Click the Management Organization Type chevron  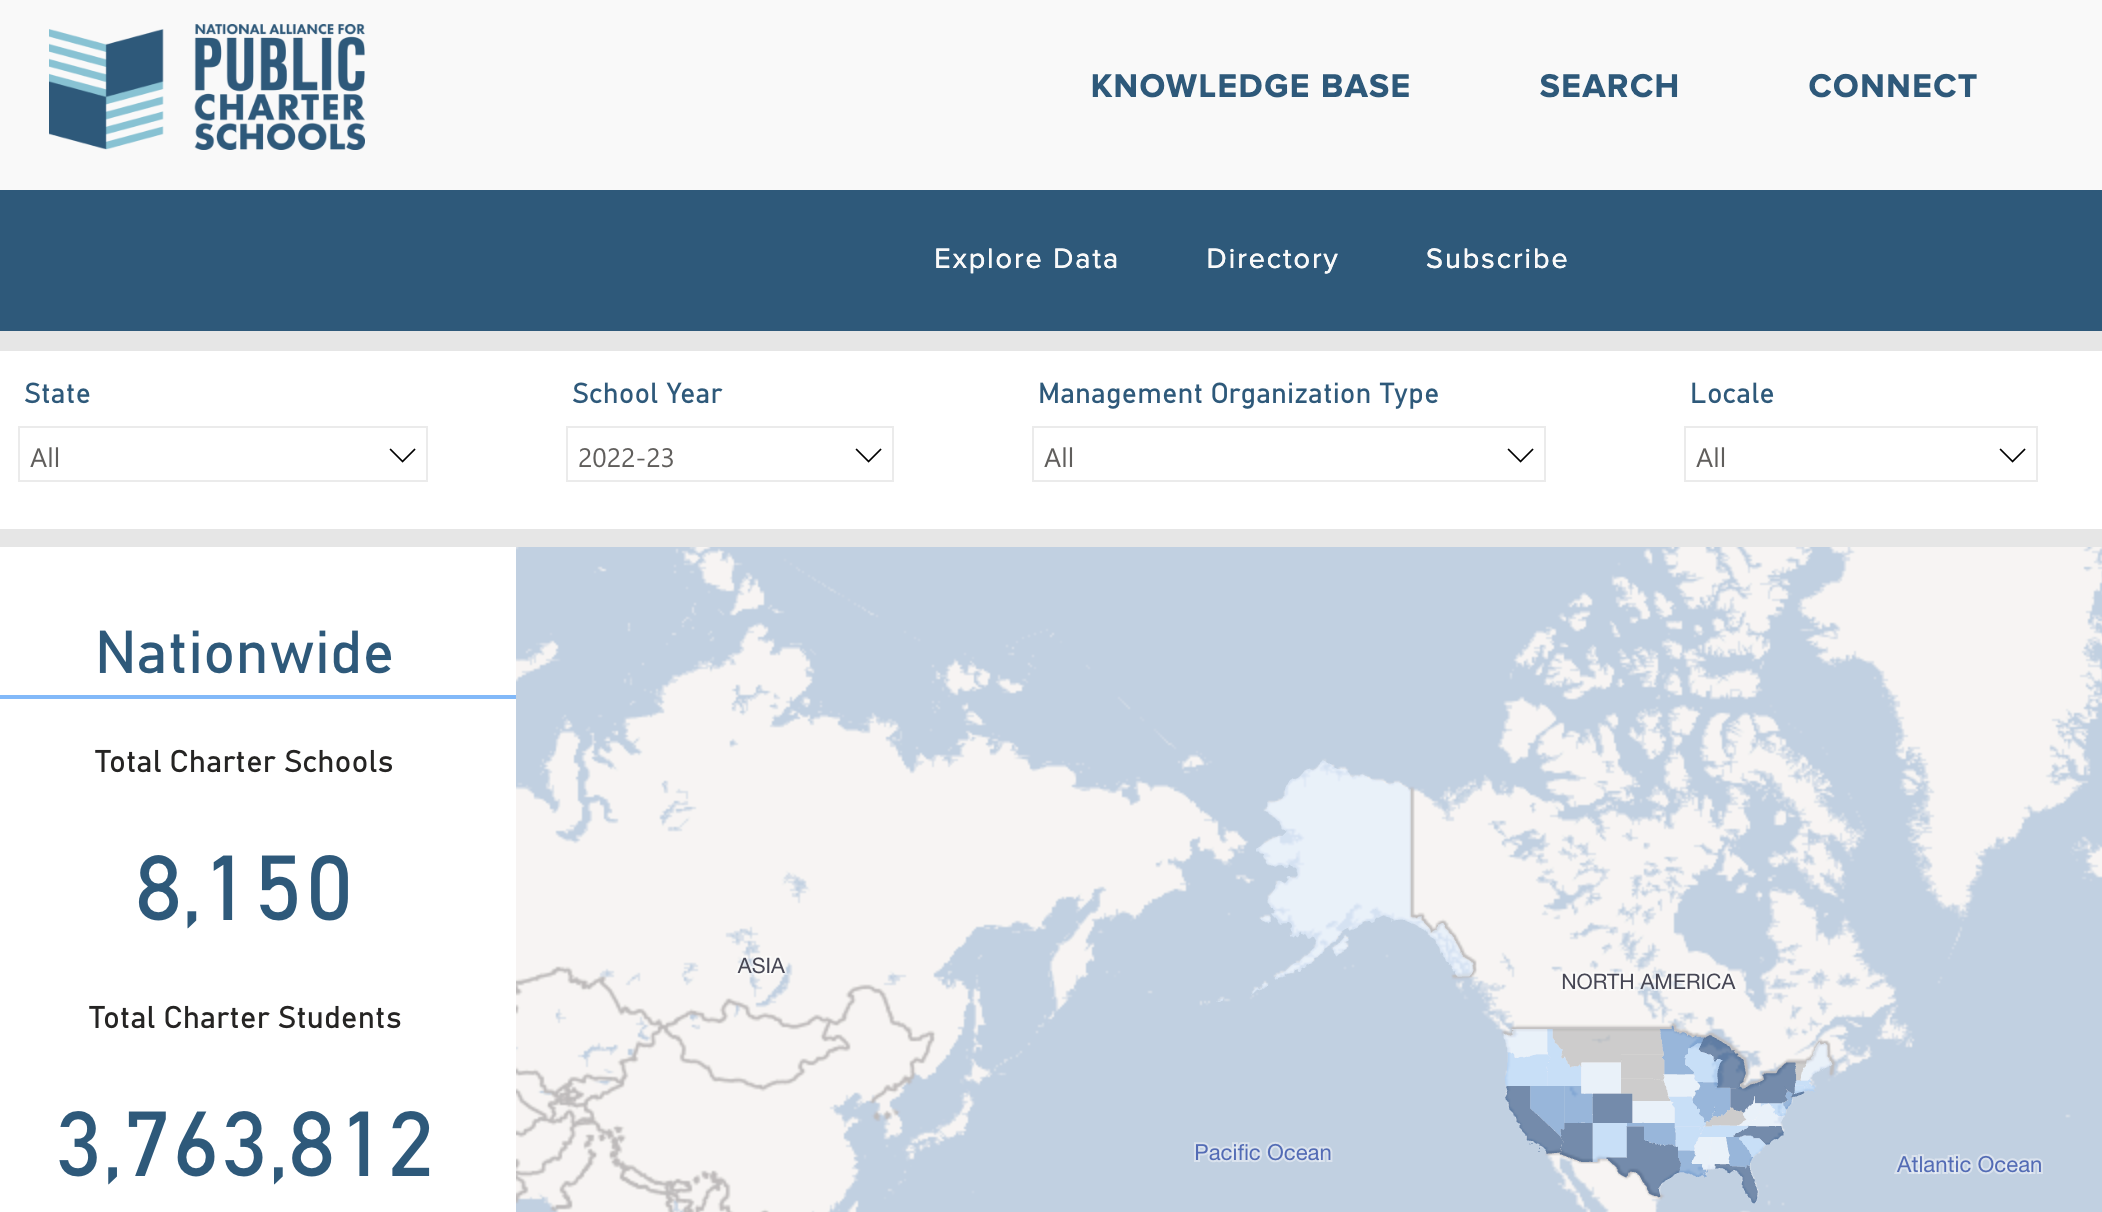tap(1521, 455)
